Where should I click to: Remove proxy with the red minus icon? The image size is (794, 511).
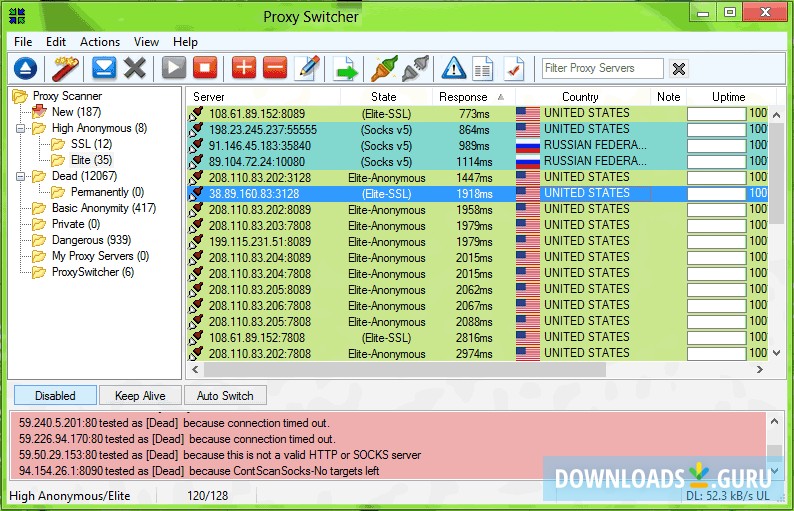(x=275, y=68)
